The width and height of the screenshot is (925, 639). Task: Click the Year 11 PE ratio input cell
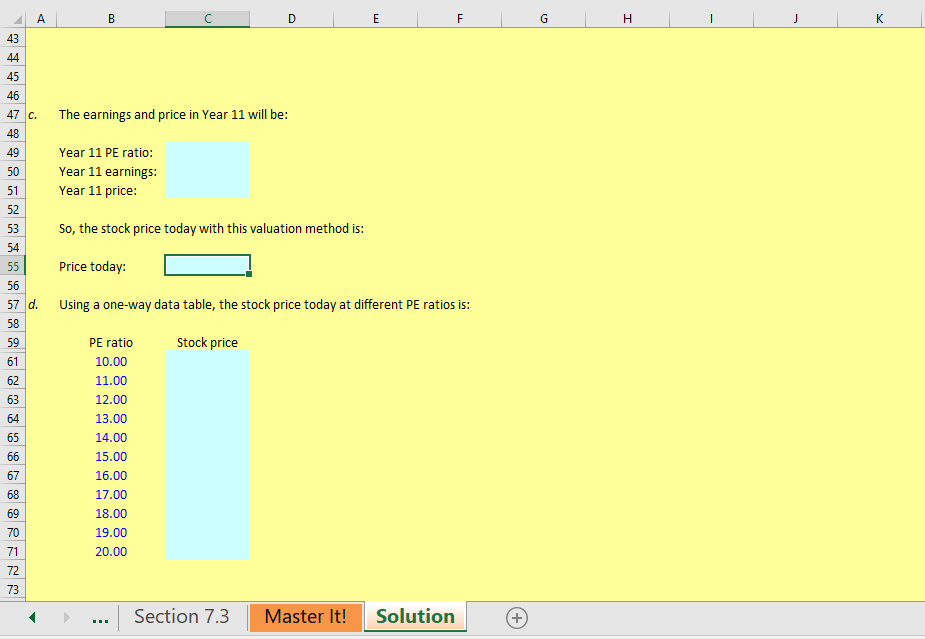pos(207,152)
